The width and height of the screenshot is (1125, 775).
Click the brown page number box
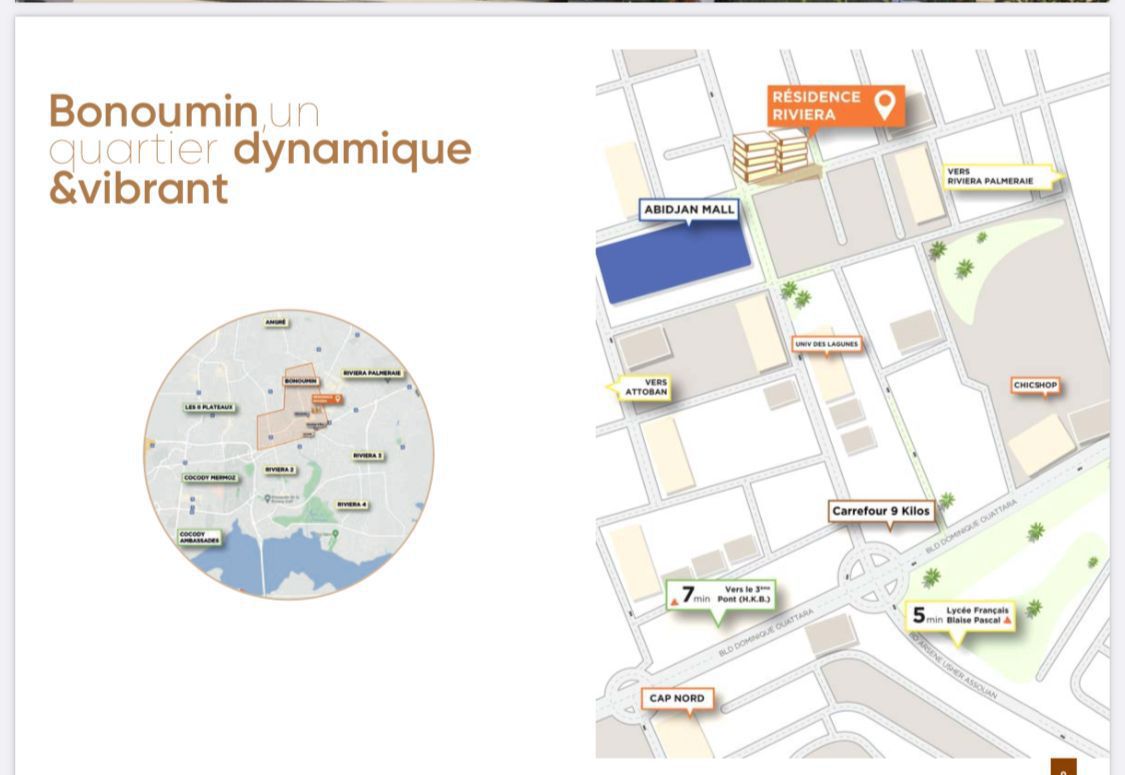coord(1063,768)
